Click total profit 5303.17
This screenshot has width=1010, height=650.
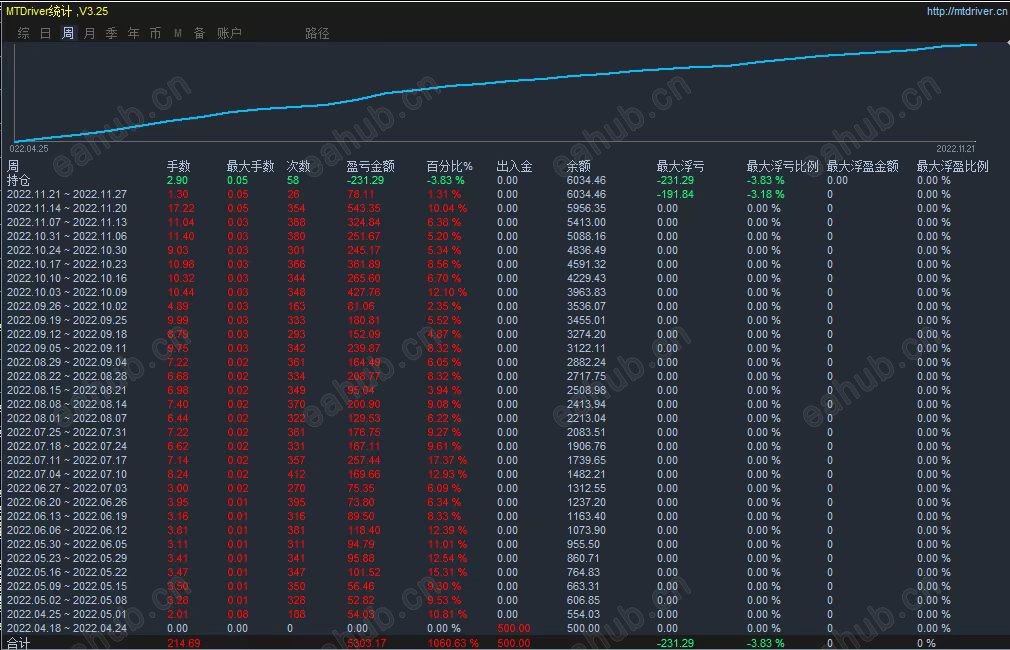[367, 643]
